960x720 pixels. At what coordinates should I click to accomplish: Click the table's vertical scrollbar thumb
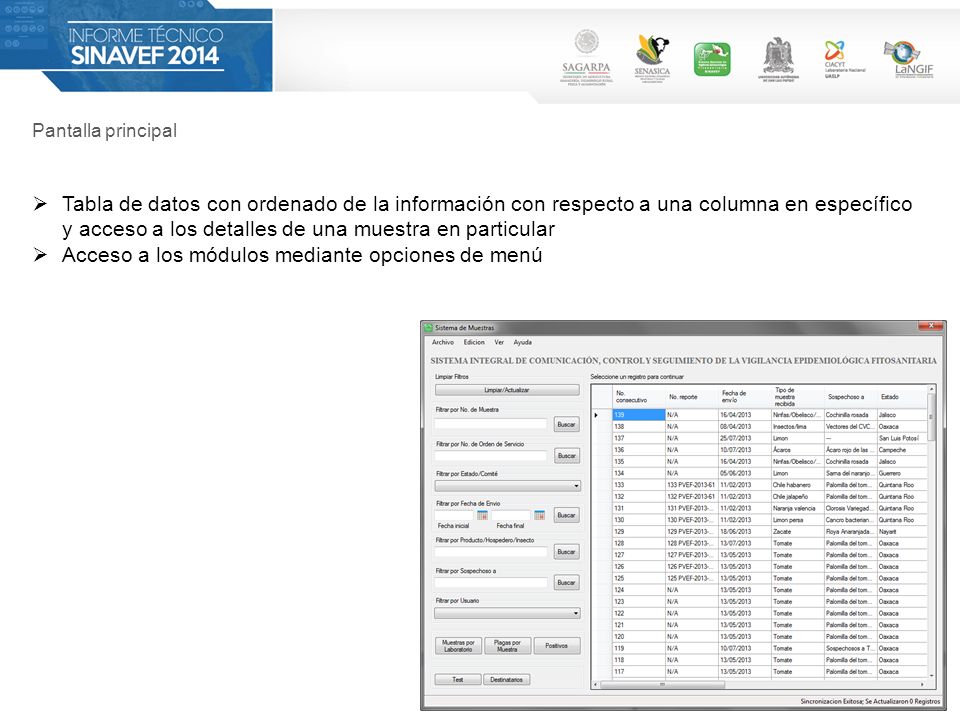coord(931,417)
